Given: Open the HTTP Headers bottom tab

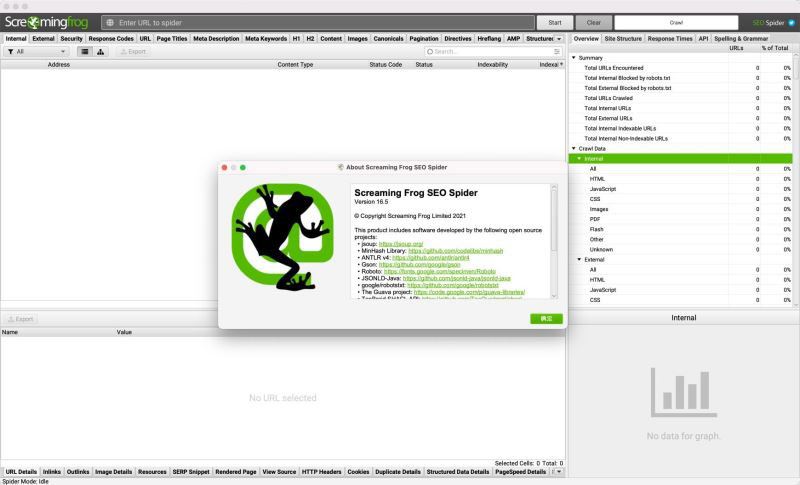Looking at the screenshot, I should [321, 472].
